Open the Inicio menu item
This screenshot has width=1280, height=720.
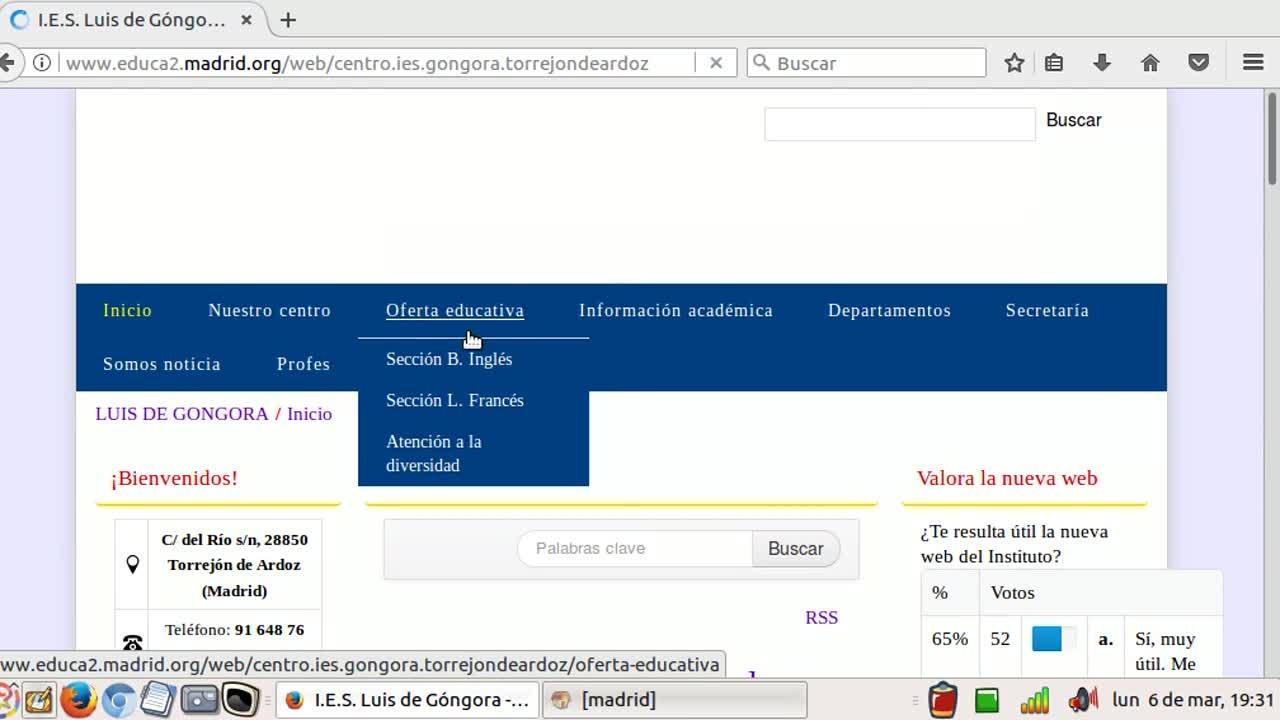point(127,310)
